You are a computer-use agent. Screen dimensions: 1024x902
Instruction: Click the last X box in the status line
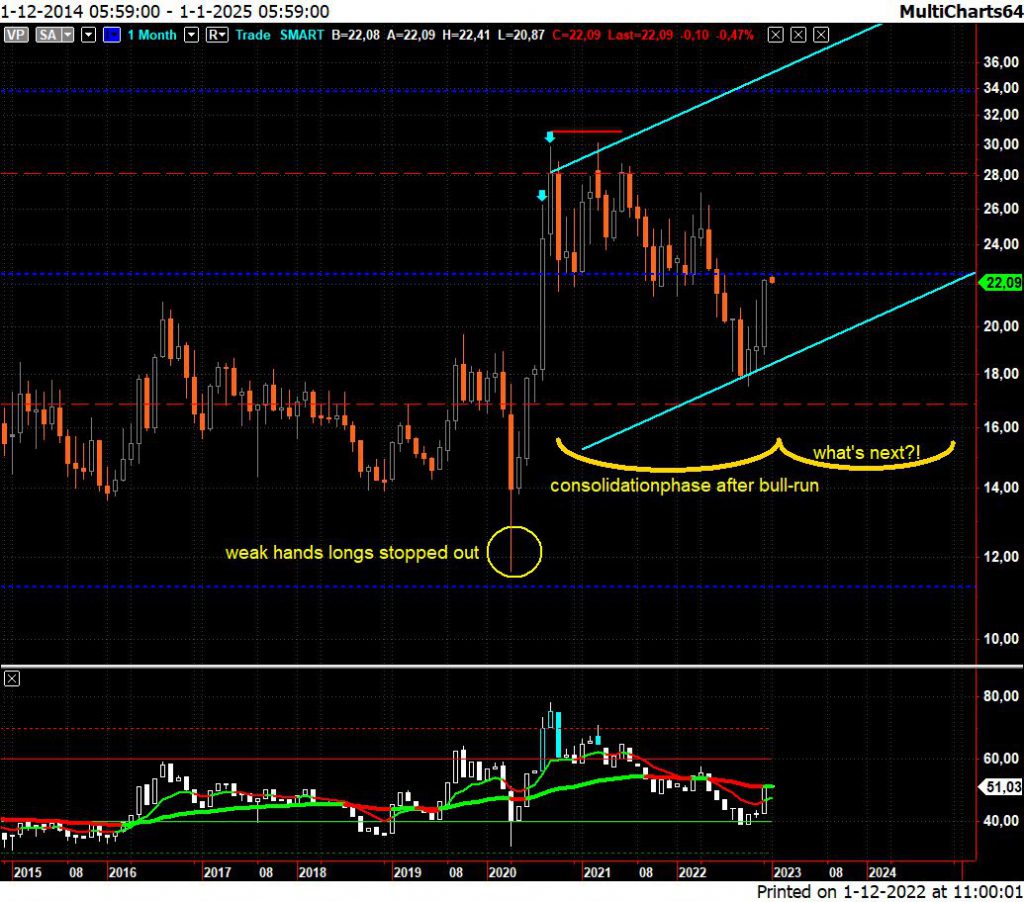point(821,34)
